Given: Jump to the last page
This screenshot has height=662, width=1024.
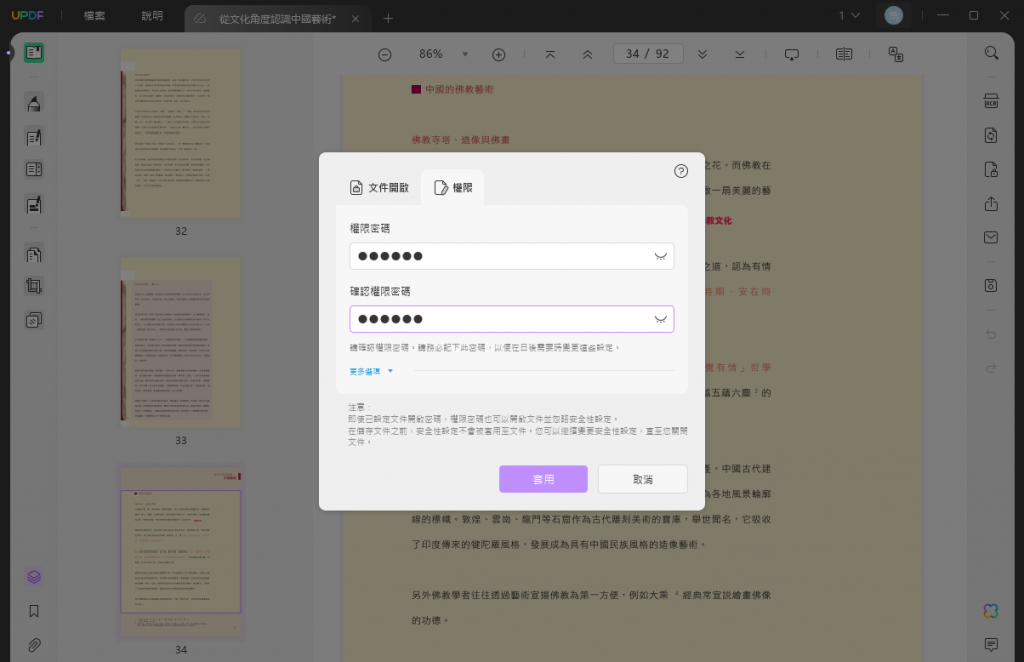Looking at the screenshot, I should point(739,54).
